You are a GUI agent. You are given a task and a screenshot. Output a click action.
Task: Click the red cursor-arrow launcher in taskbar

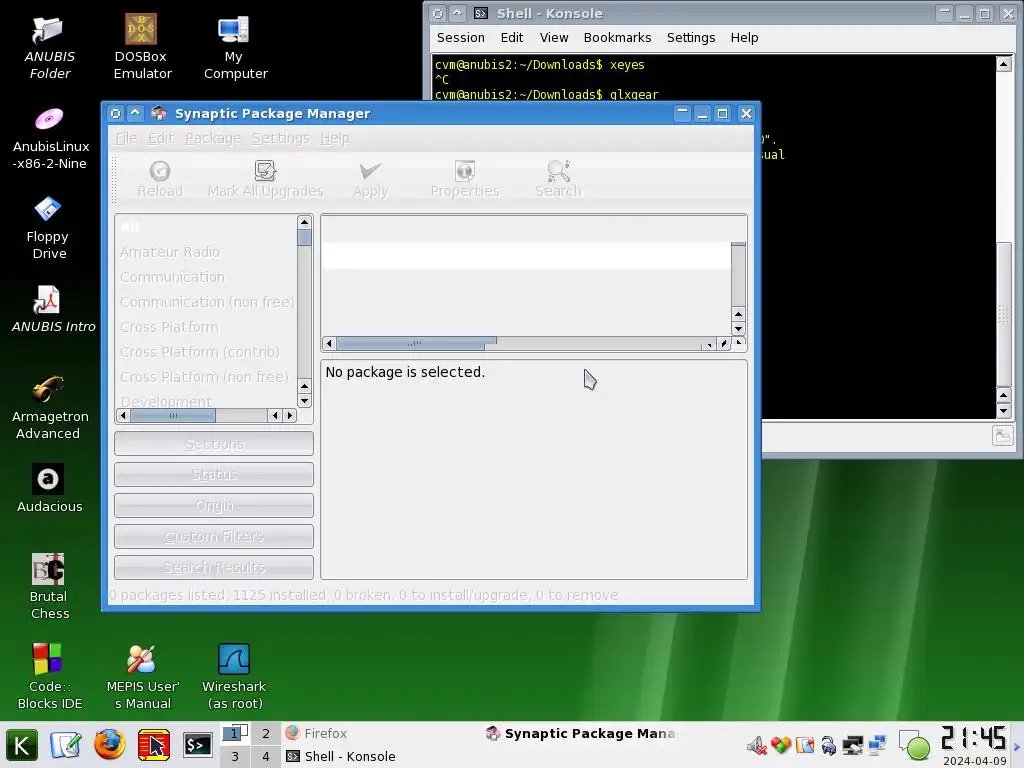(153, 745)
